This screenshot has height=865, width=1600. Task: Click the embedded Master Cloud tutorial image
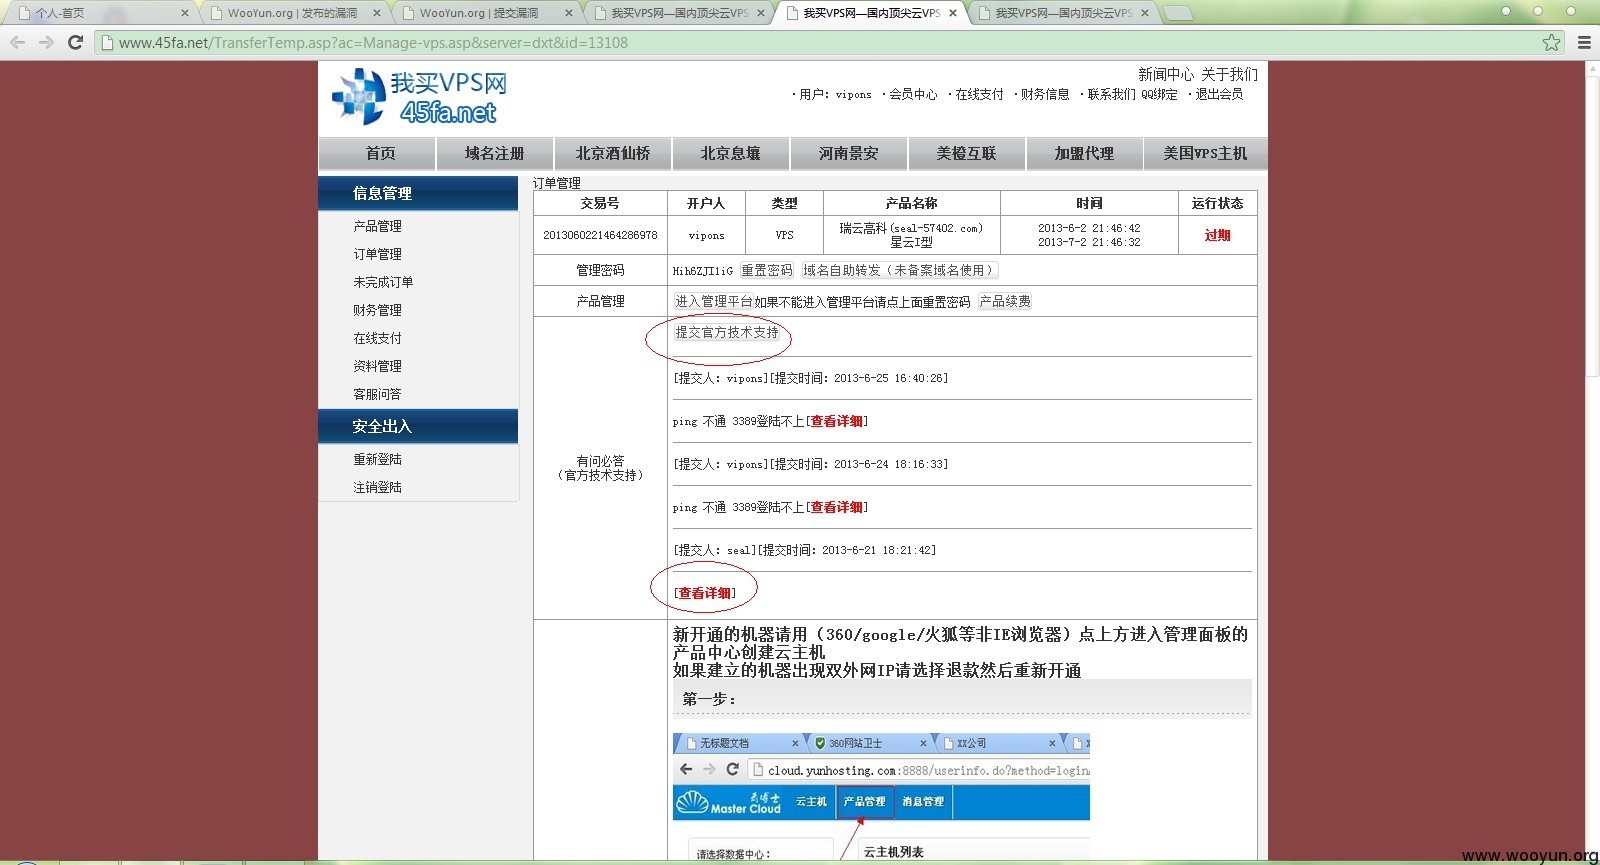881,797
